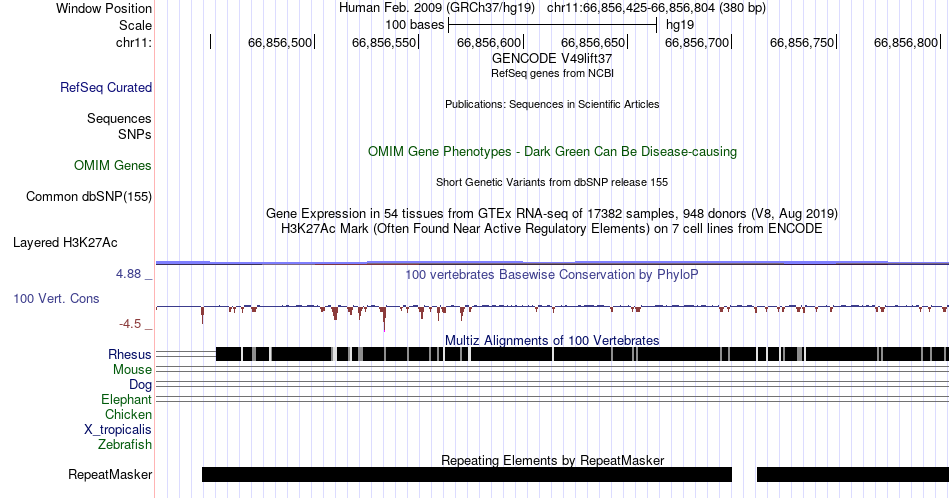
Task: Click the 66,856,550 ruler position
Action: [x=384, y=42]
